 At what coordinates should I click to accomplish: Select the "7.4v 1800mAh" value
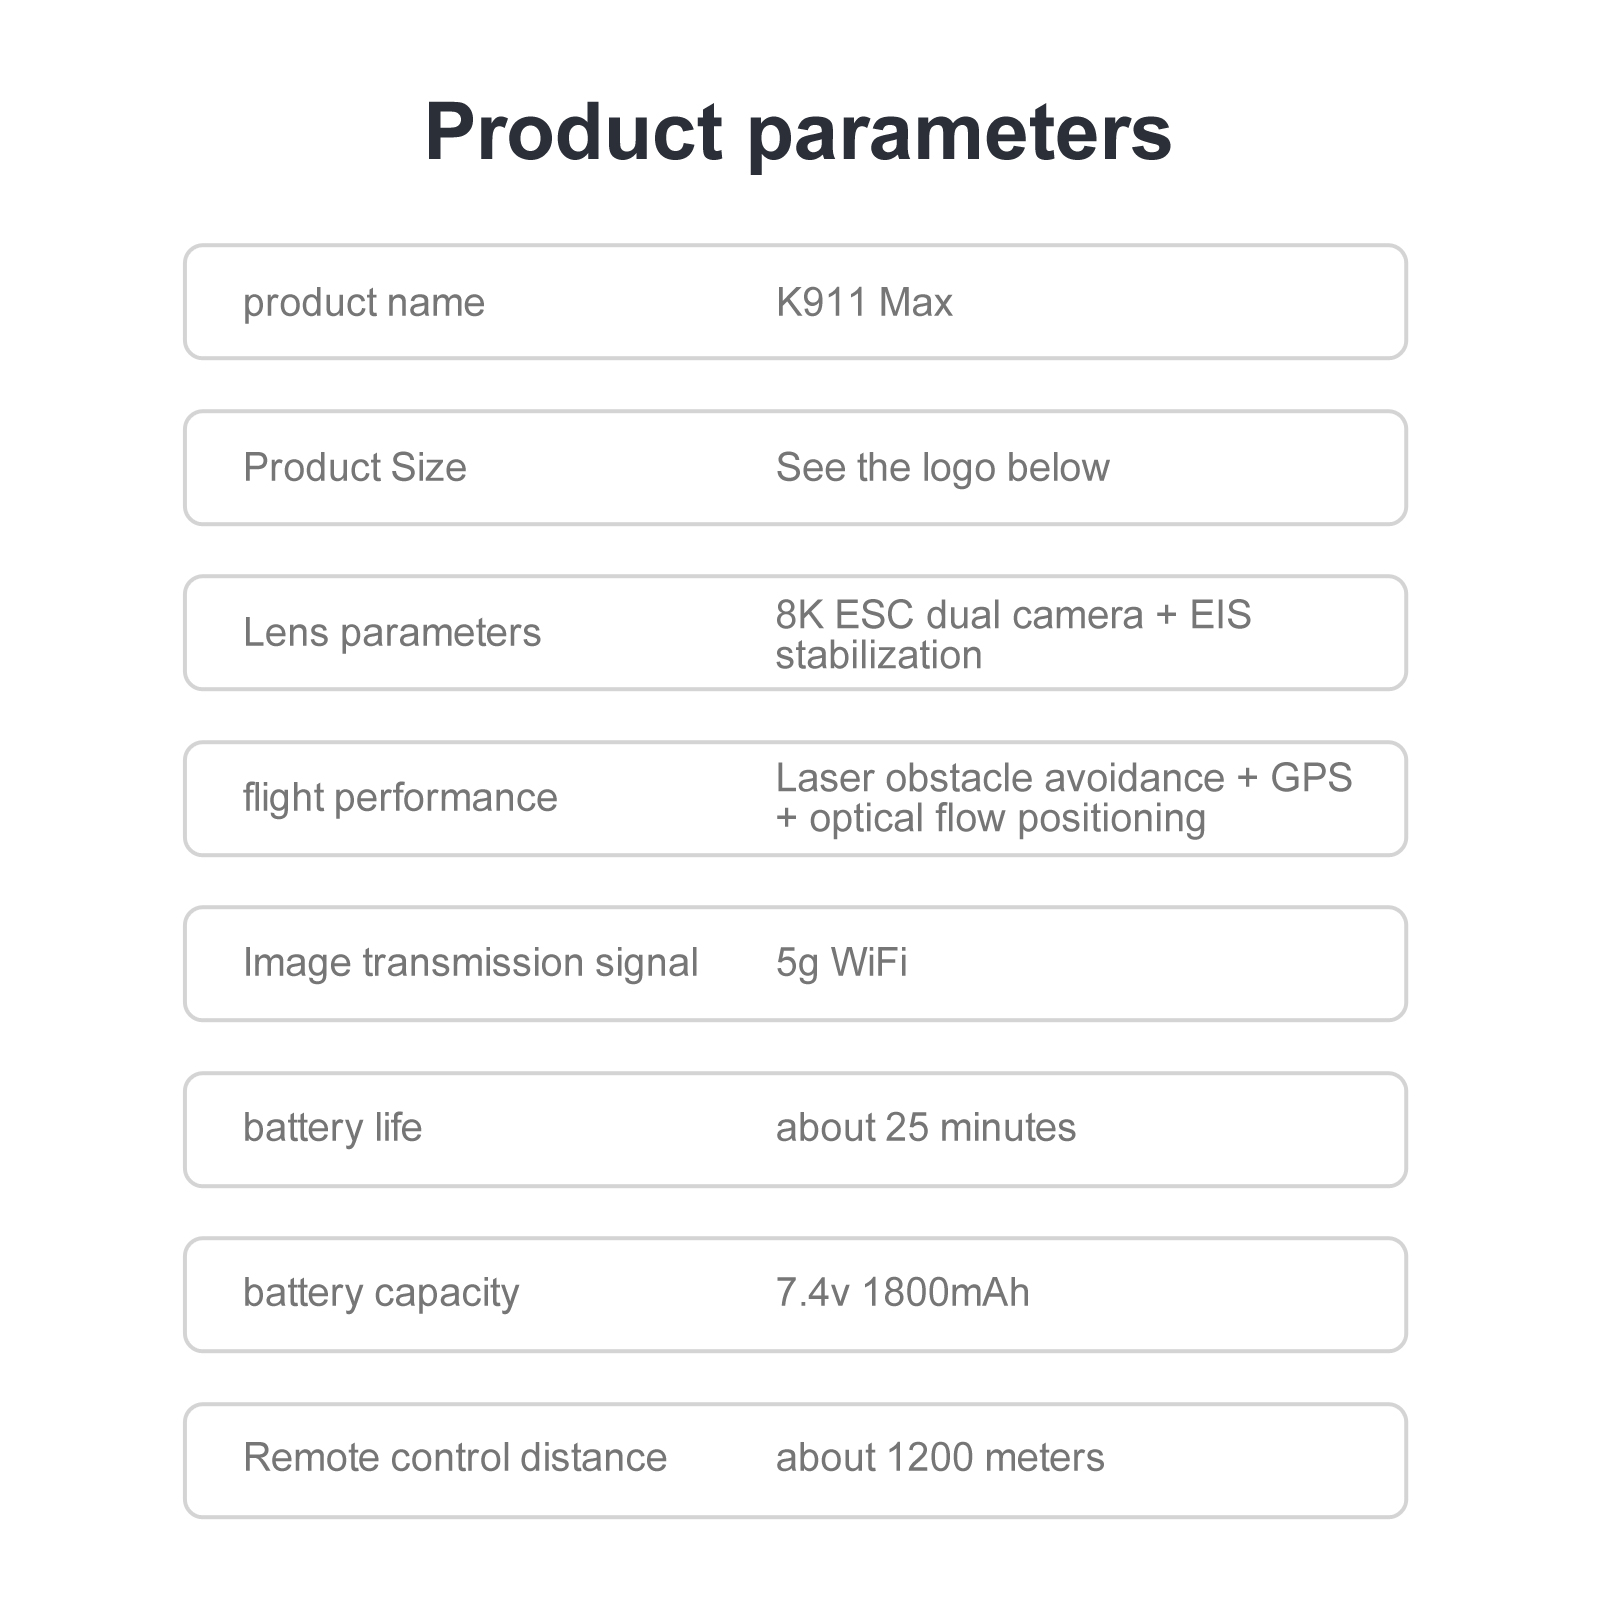pos(902,1292)
